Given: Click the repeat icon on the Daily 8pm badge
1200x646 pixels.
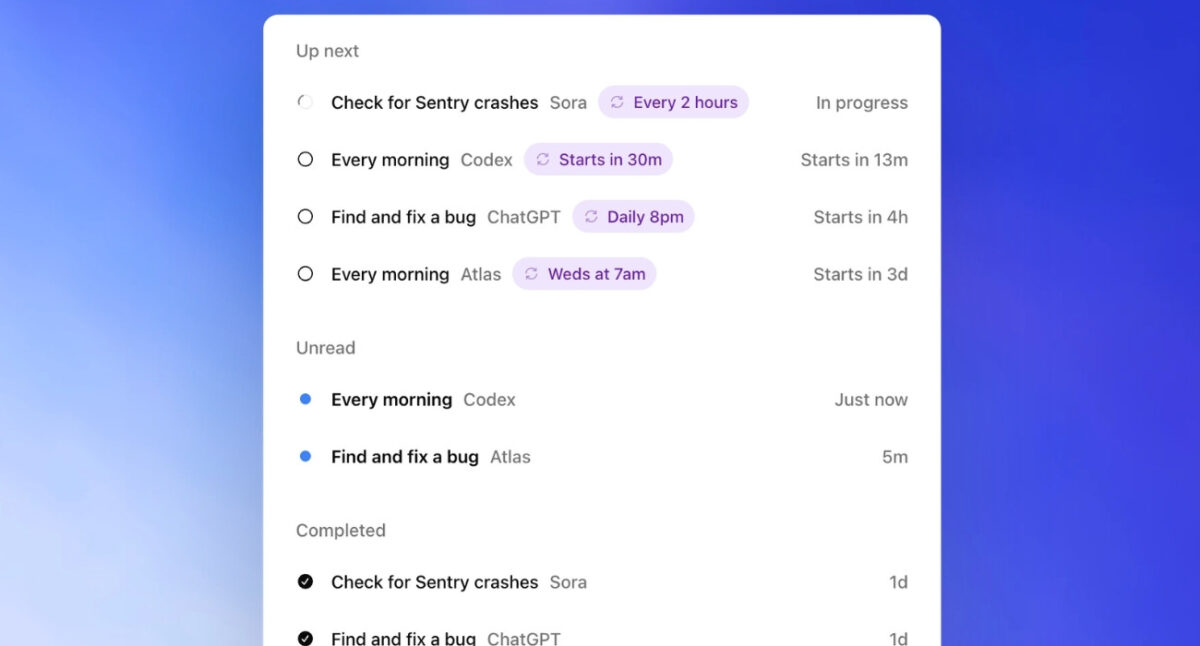Looking at the screenshot, I should tap(591, 216).
